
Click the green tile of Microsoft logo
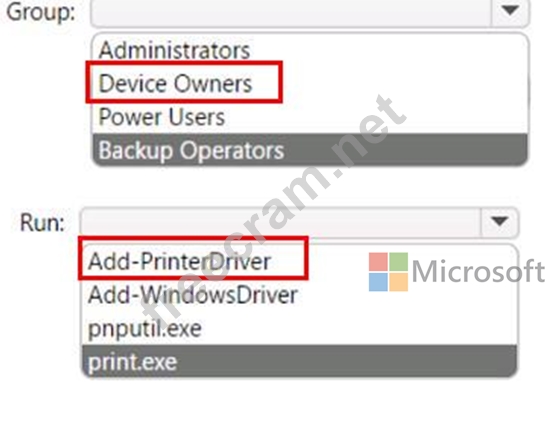399,262
